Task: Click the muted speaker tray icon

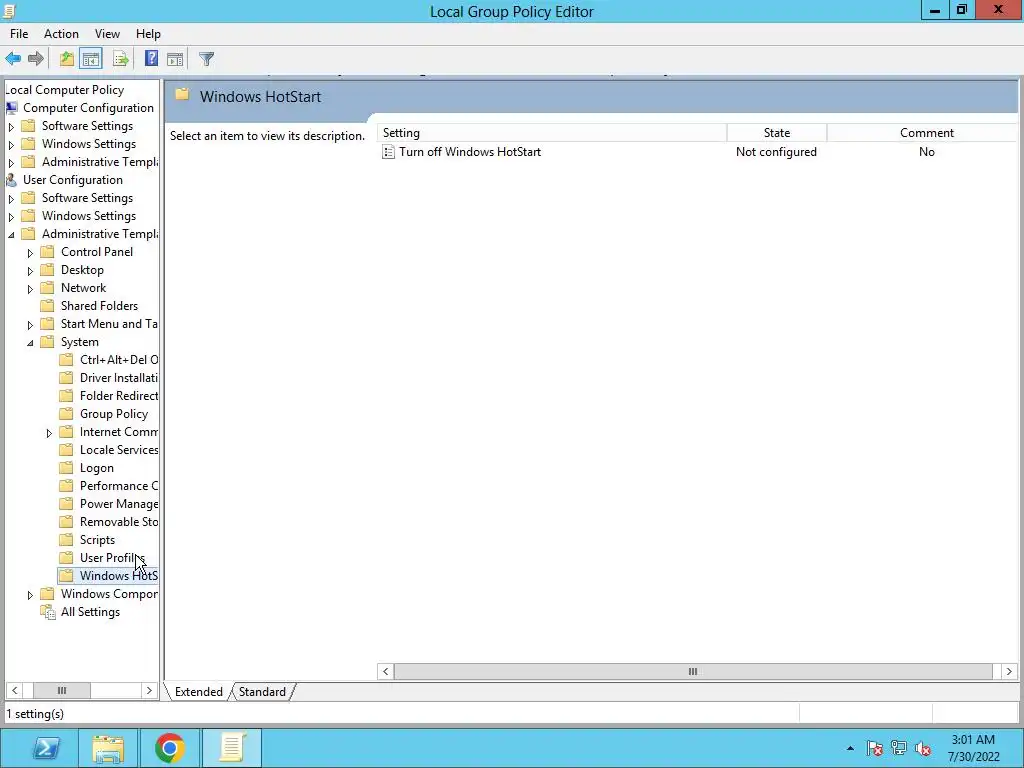Action: pyautogui.click(x=923, y=748)
